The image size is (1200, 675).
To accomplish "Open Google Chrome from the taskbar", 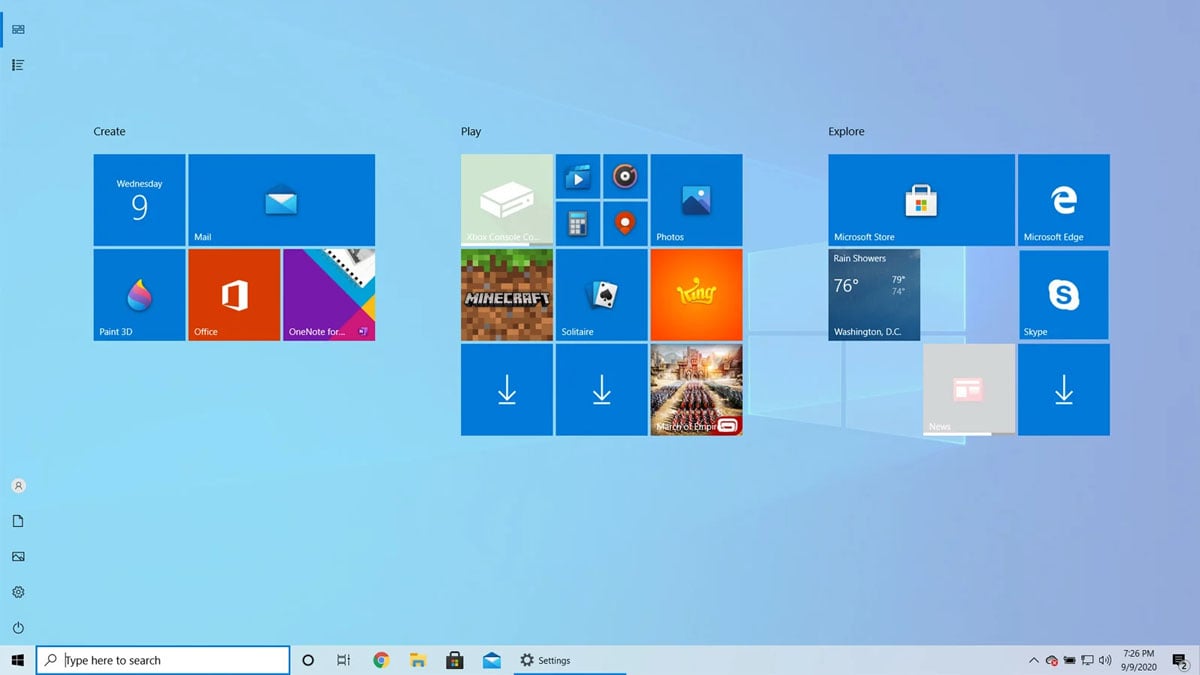I will [x=381, y=660].
